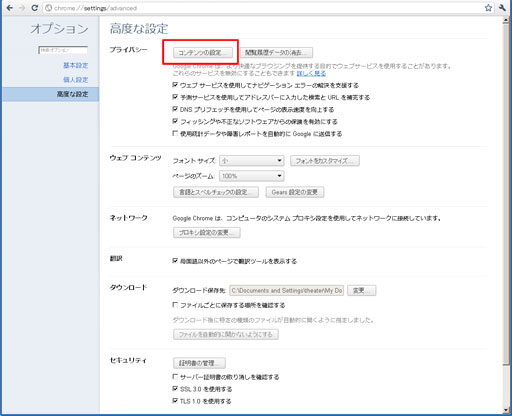512x416 pixels.
Task: Toggle the SSL 3.0 checkbox
Action: pos(175,389)
